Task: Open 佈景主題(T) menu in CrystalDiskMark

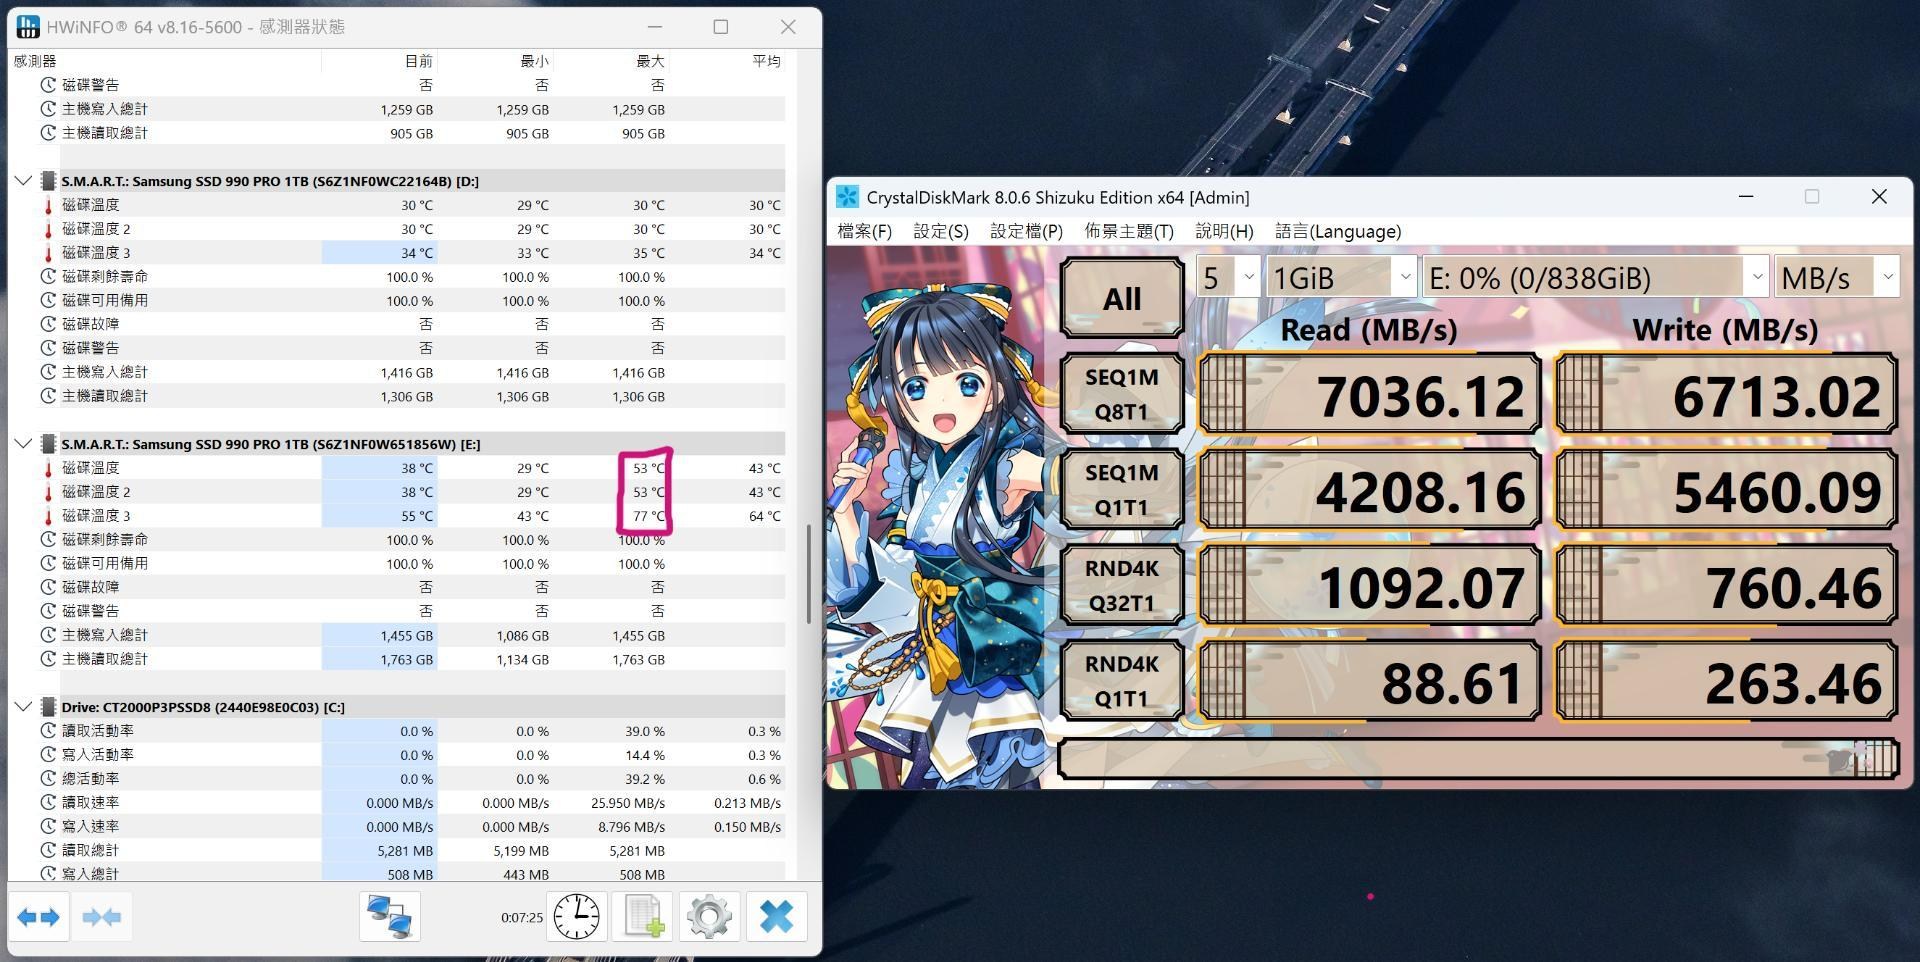Action: click(x=1129, y=231)
